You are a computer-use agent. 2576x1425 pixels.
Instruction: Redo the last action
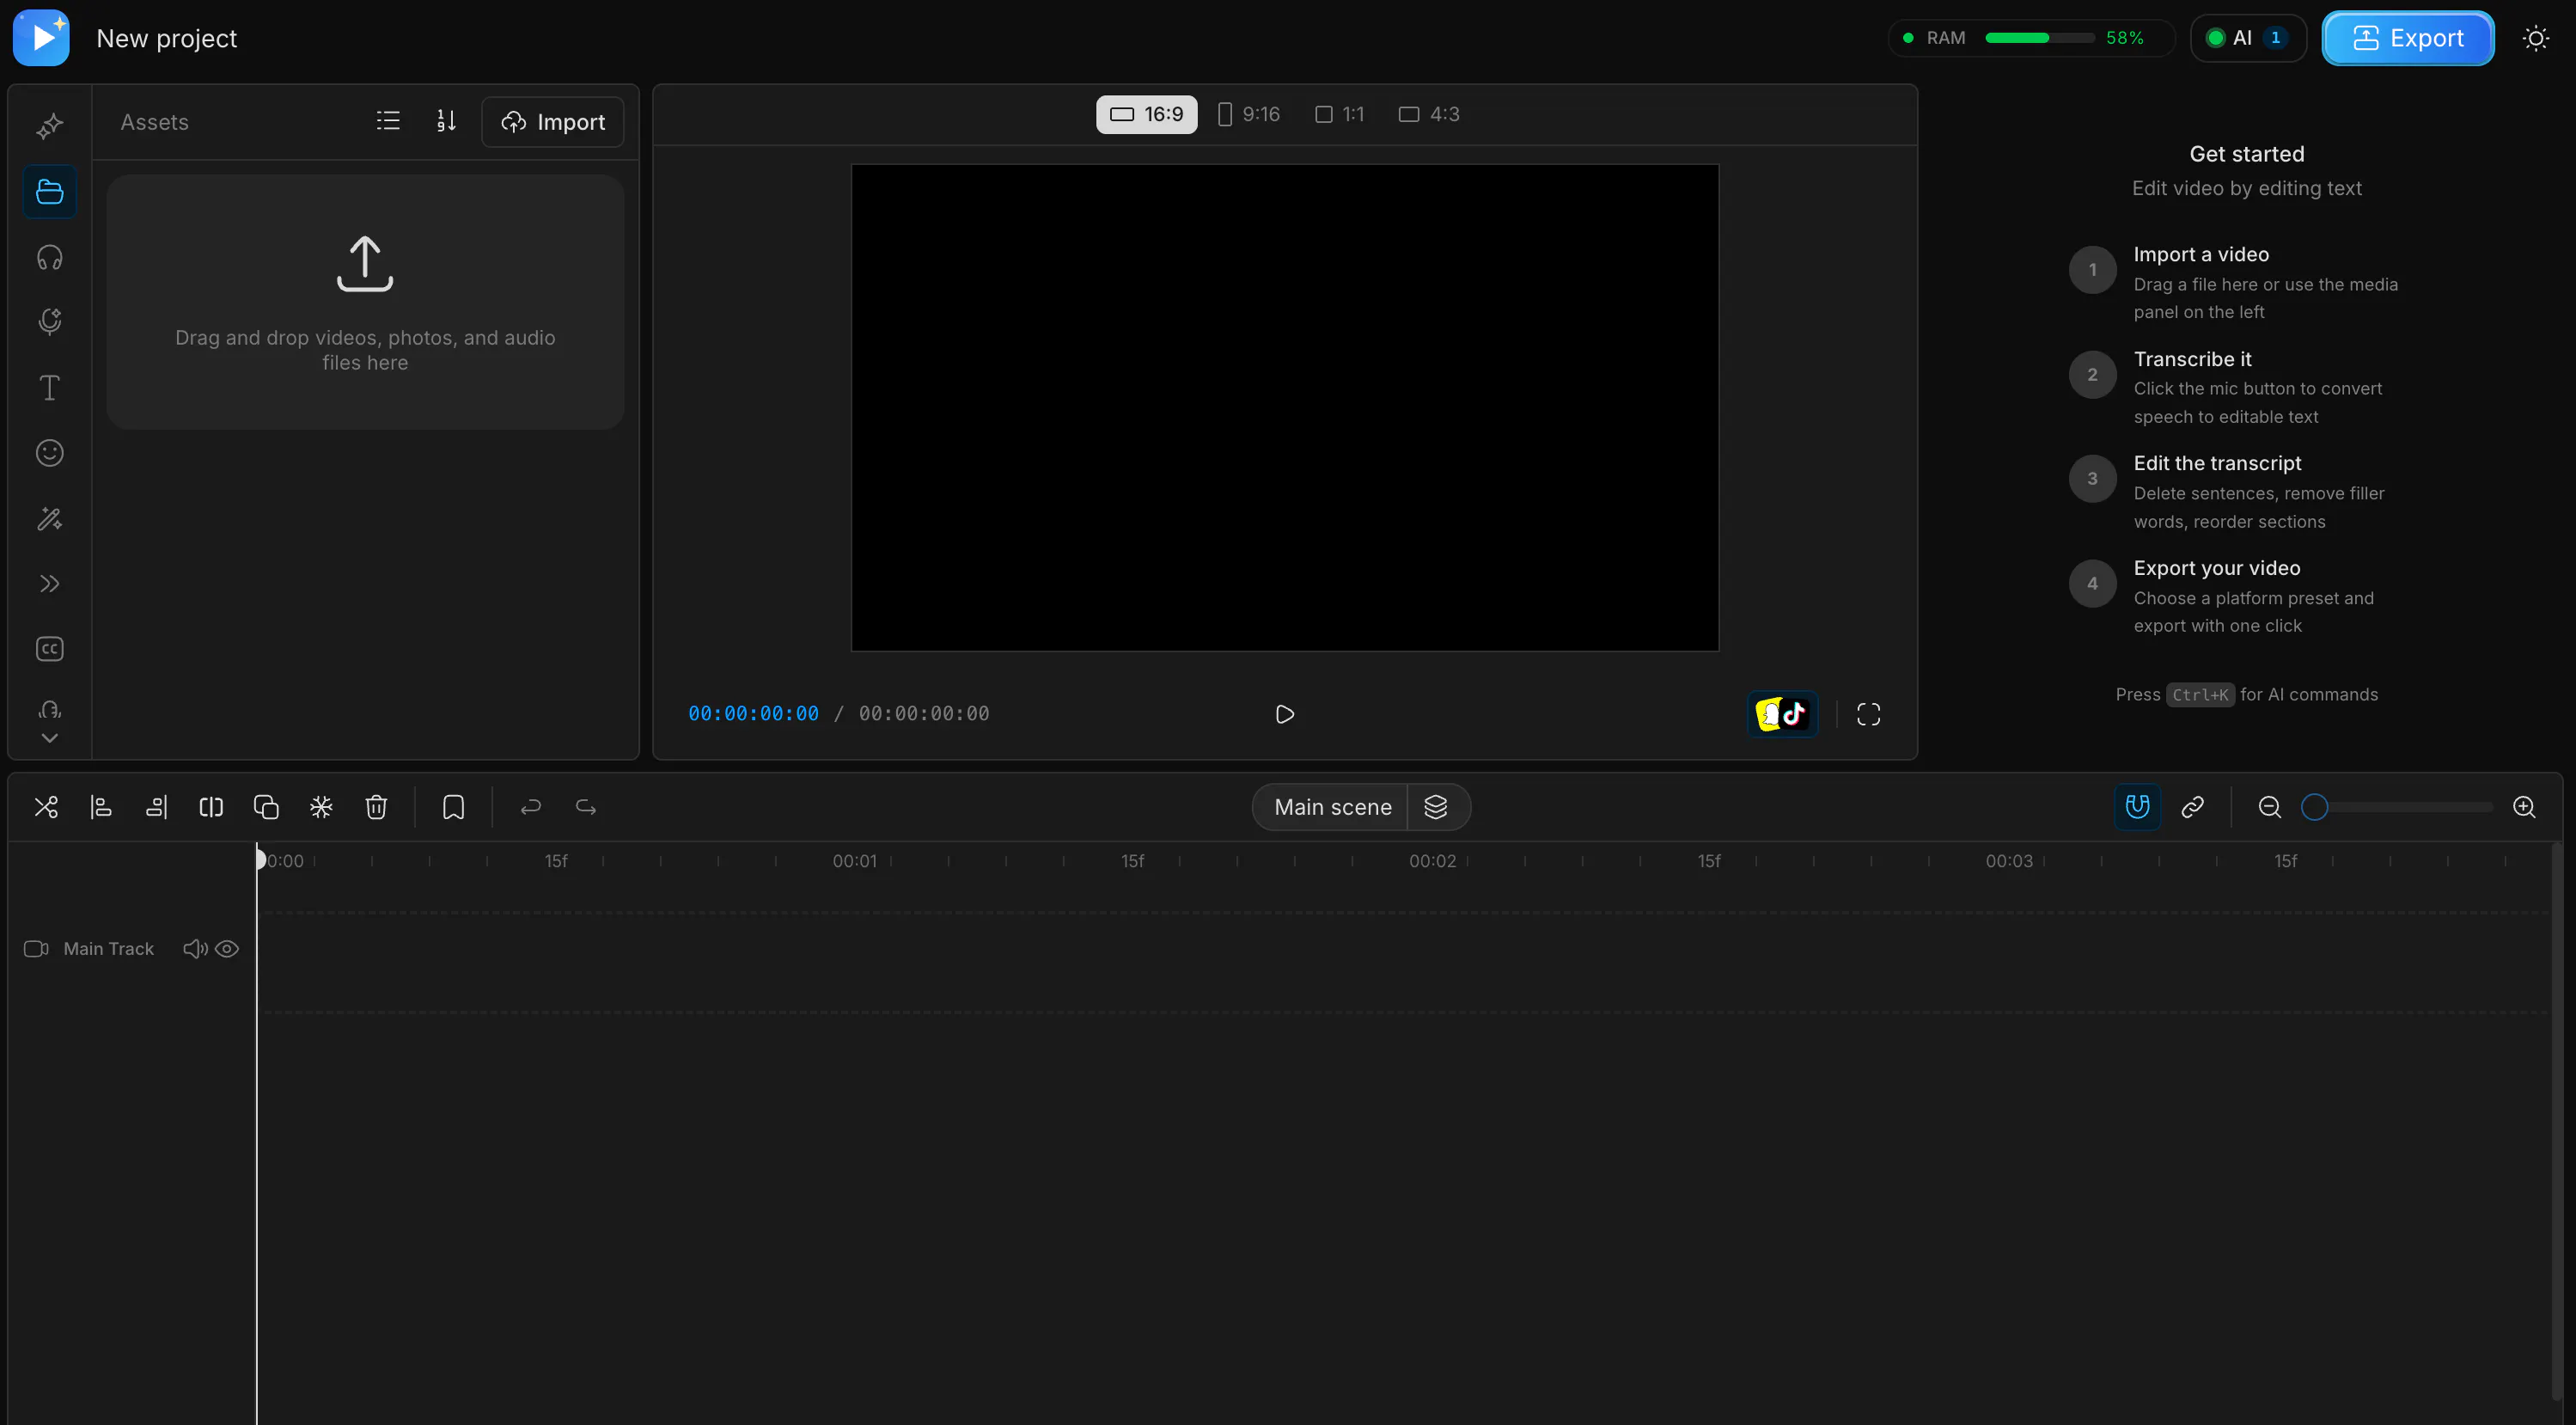pos(586,807)
